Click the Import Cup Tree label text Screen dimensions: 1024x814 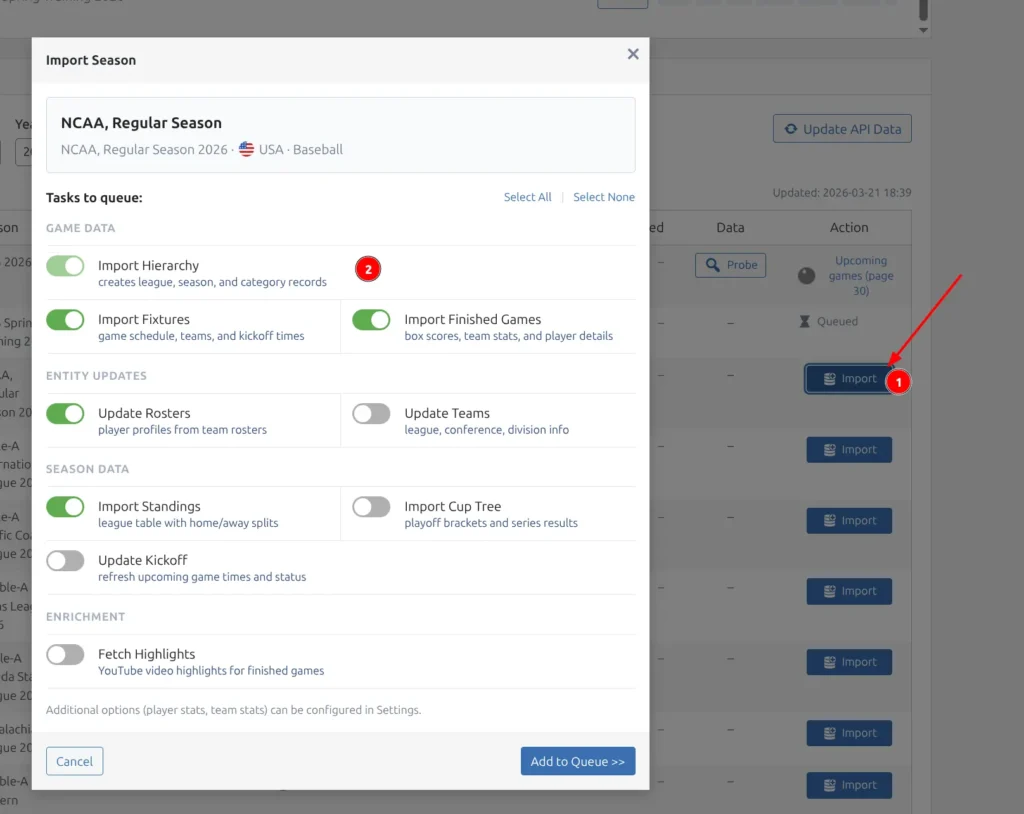click(453, 506)
